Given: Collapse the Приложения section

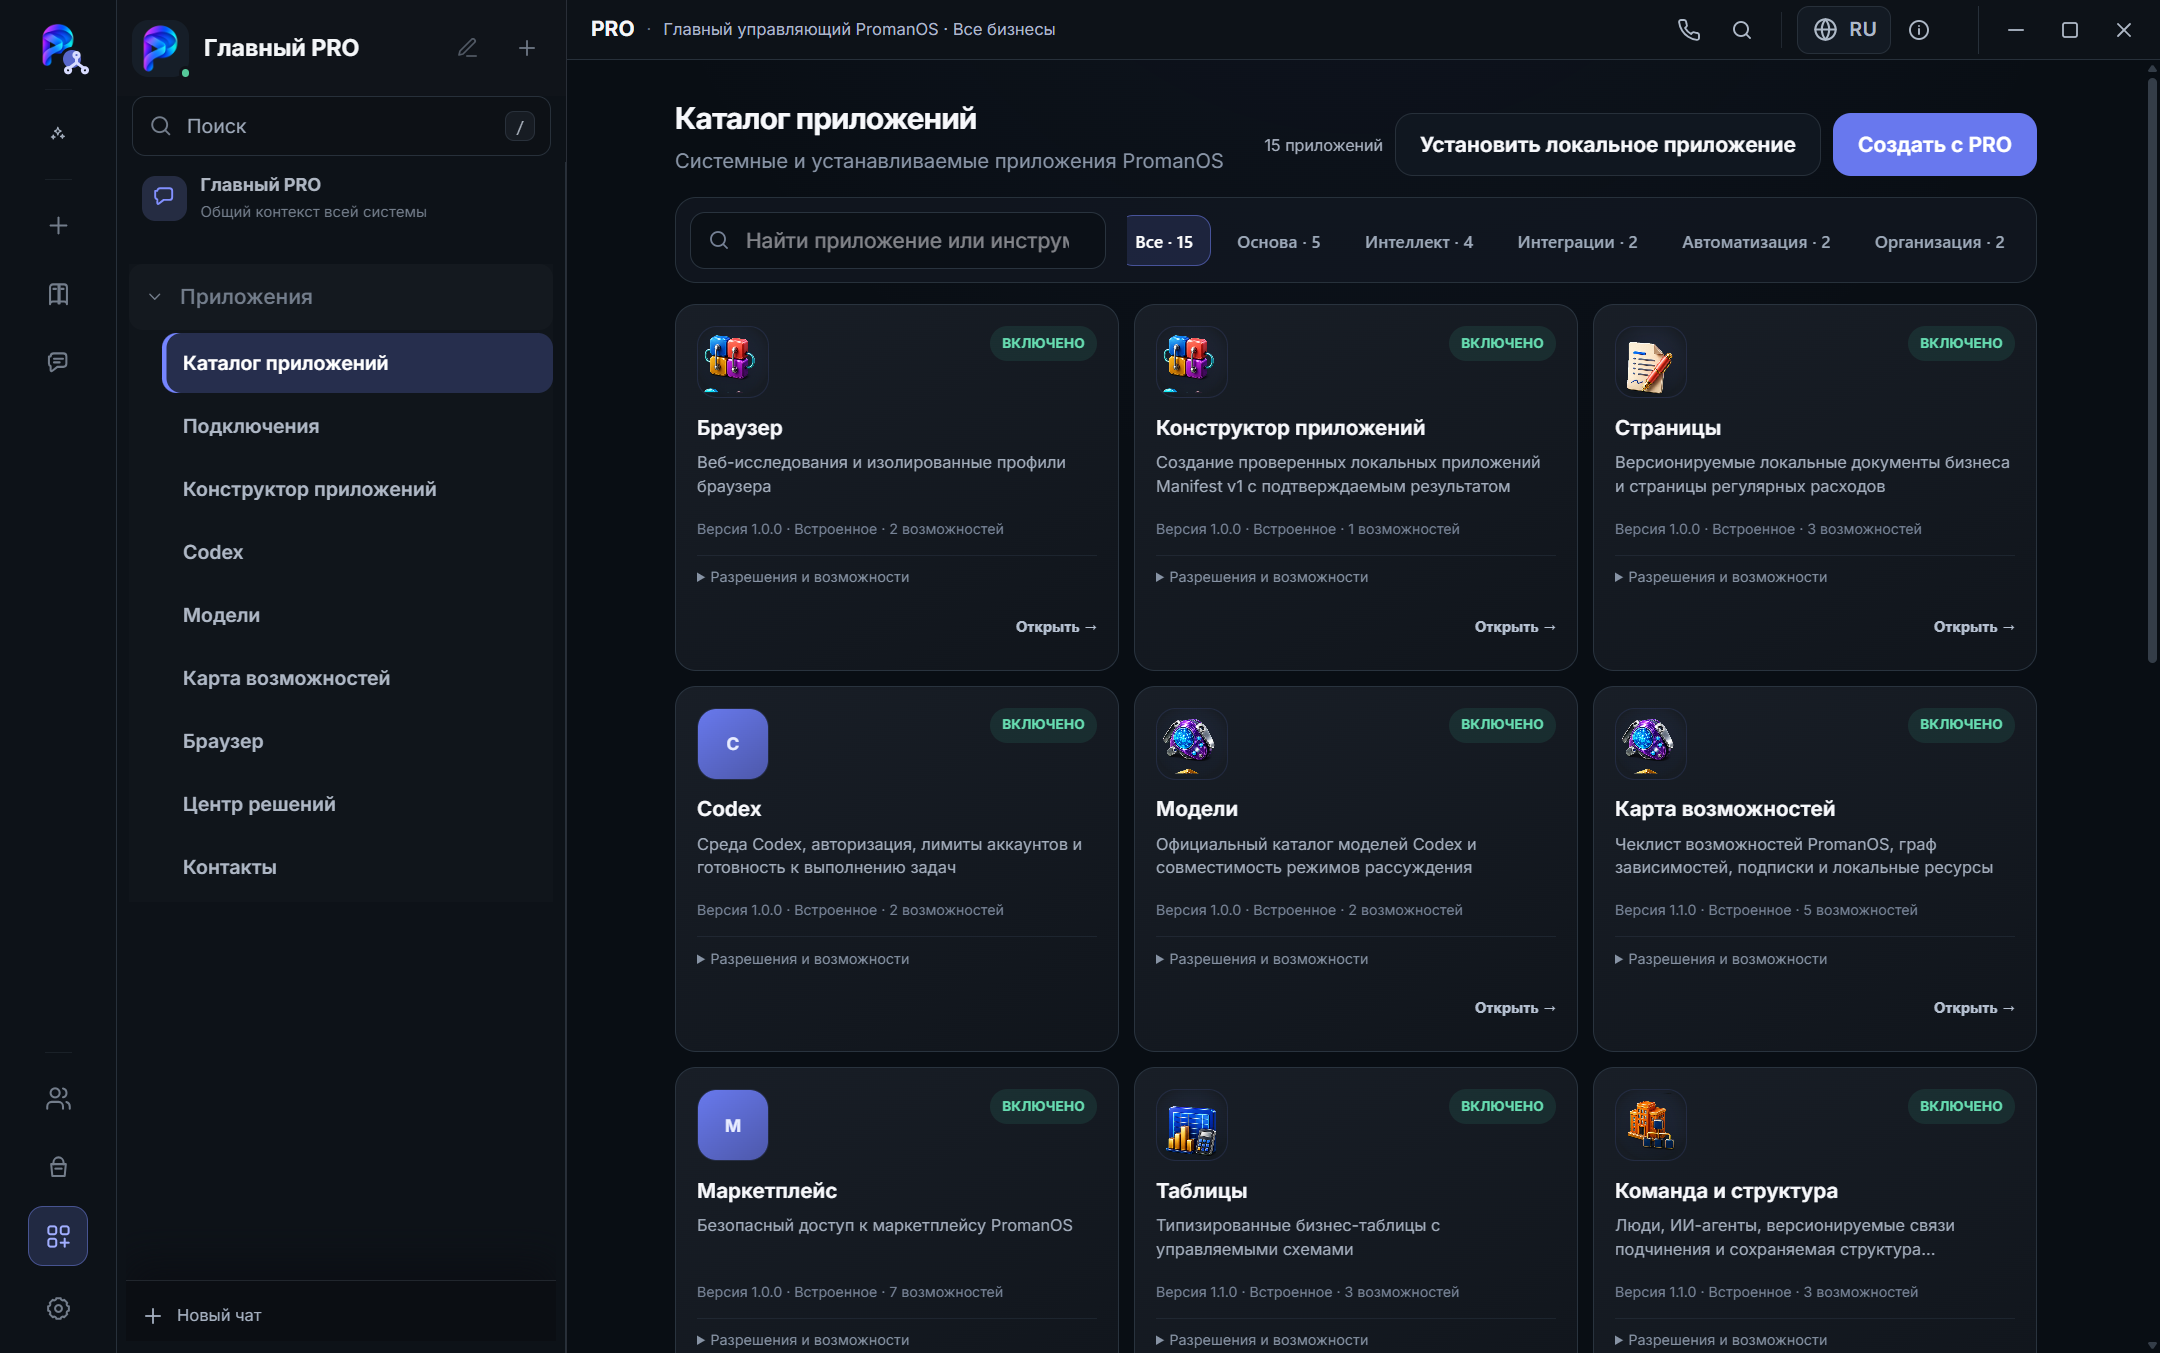Looking at the screenshot, I should 340,297.
